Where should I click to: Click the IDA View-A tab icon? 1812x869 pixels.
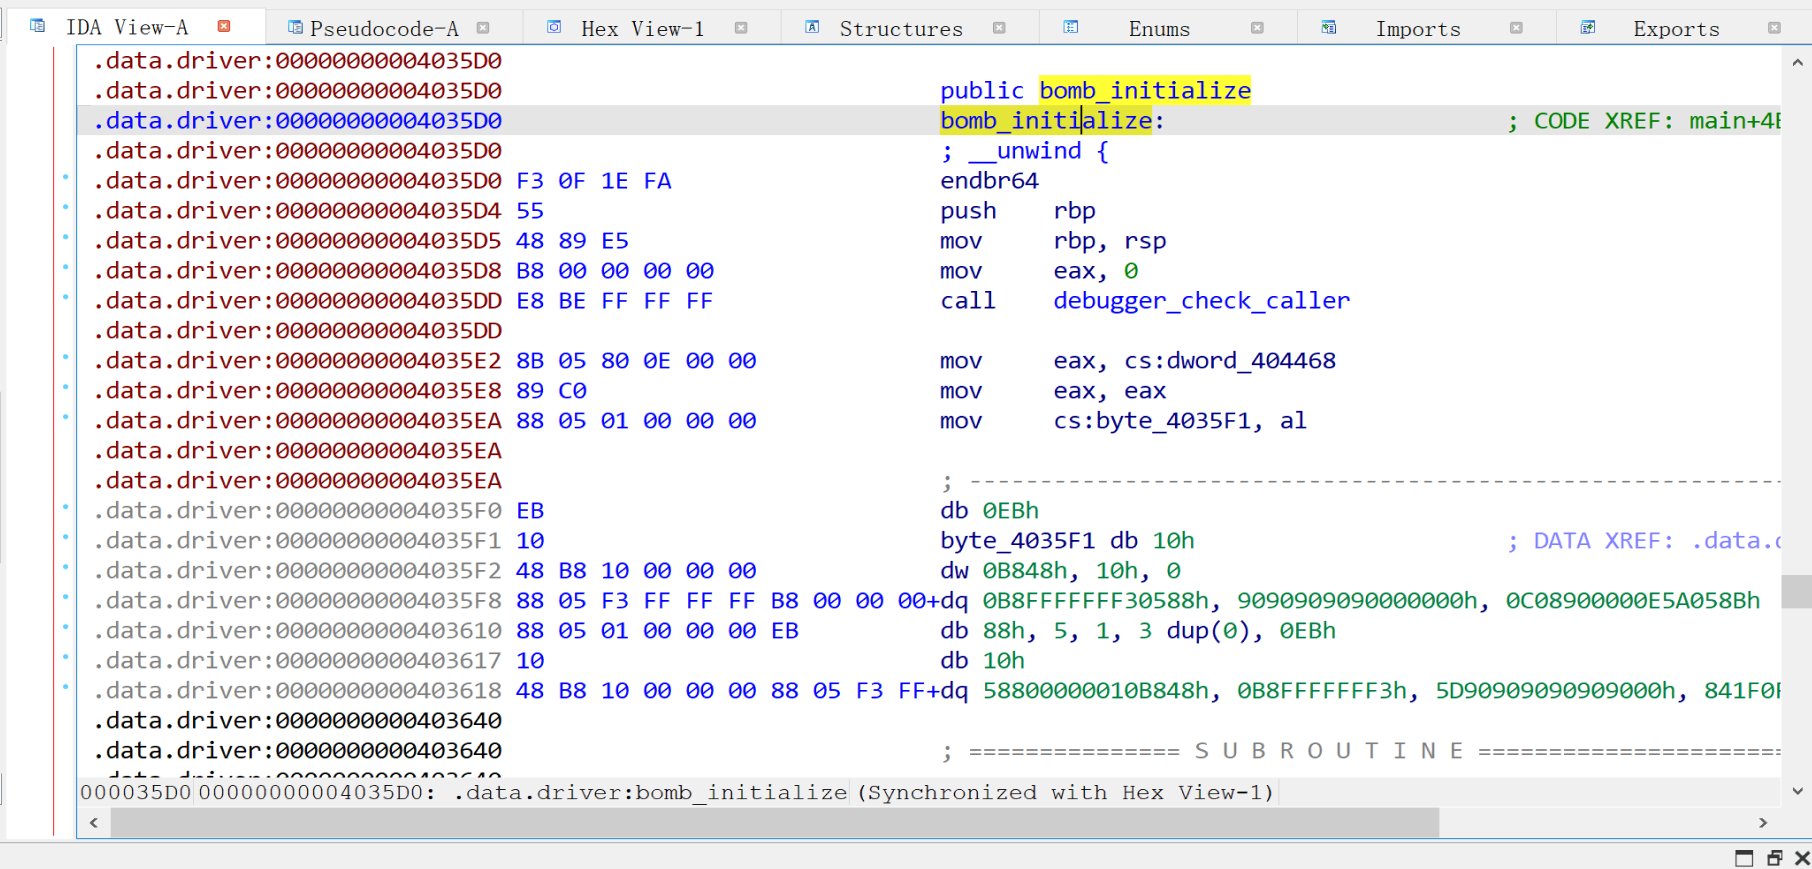(x=37, y=26)
